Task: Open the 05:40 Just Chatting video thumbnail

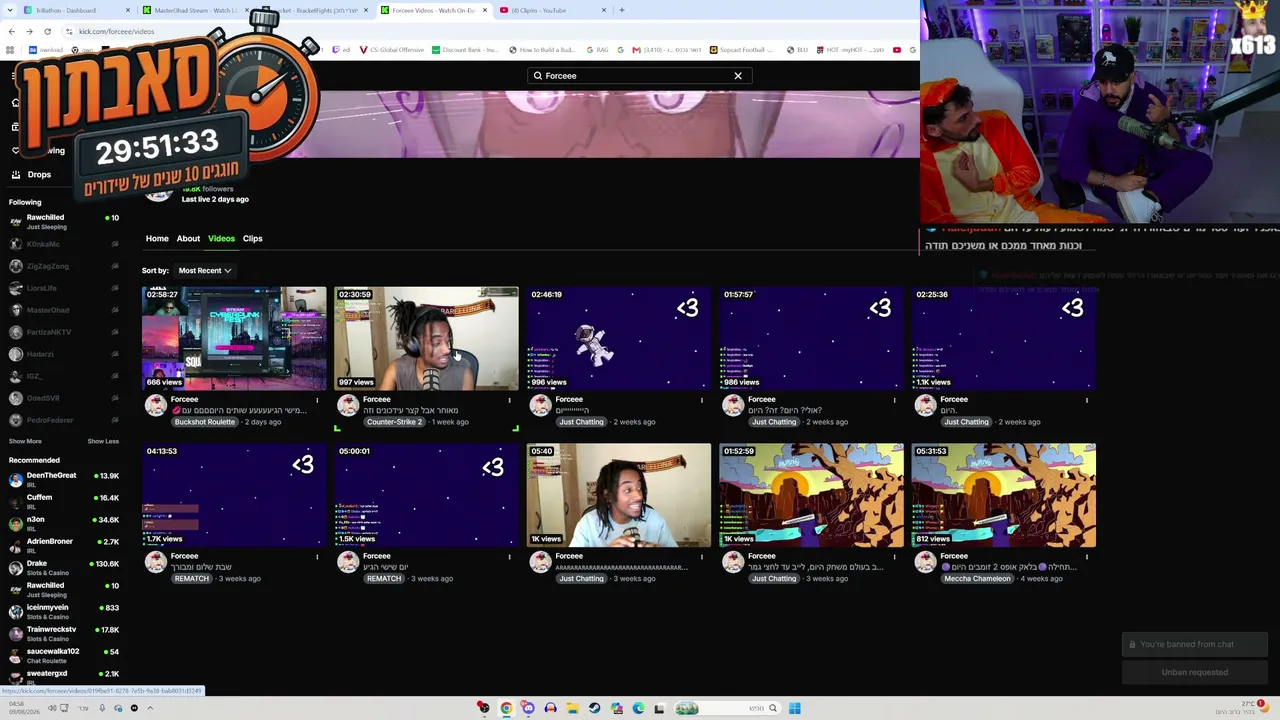Action: (619, 495)
